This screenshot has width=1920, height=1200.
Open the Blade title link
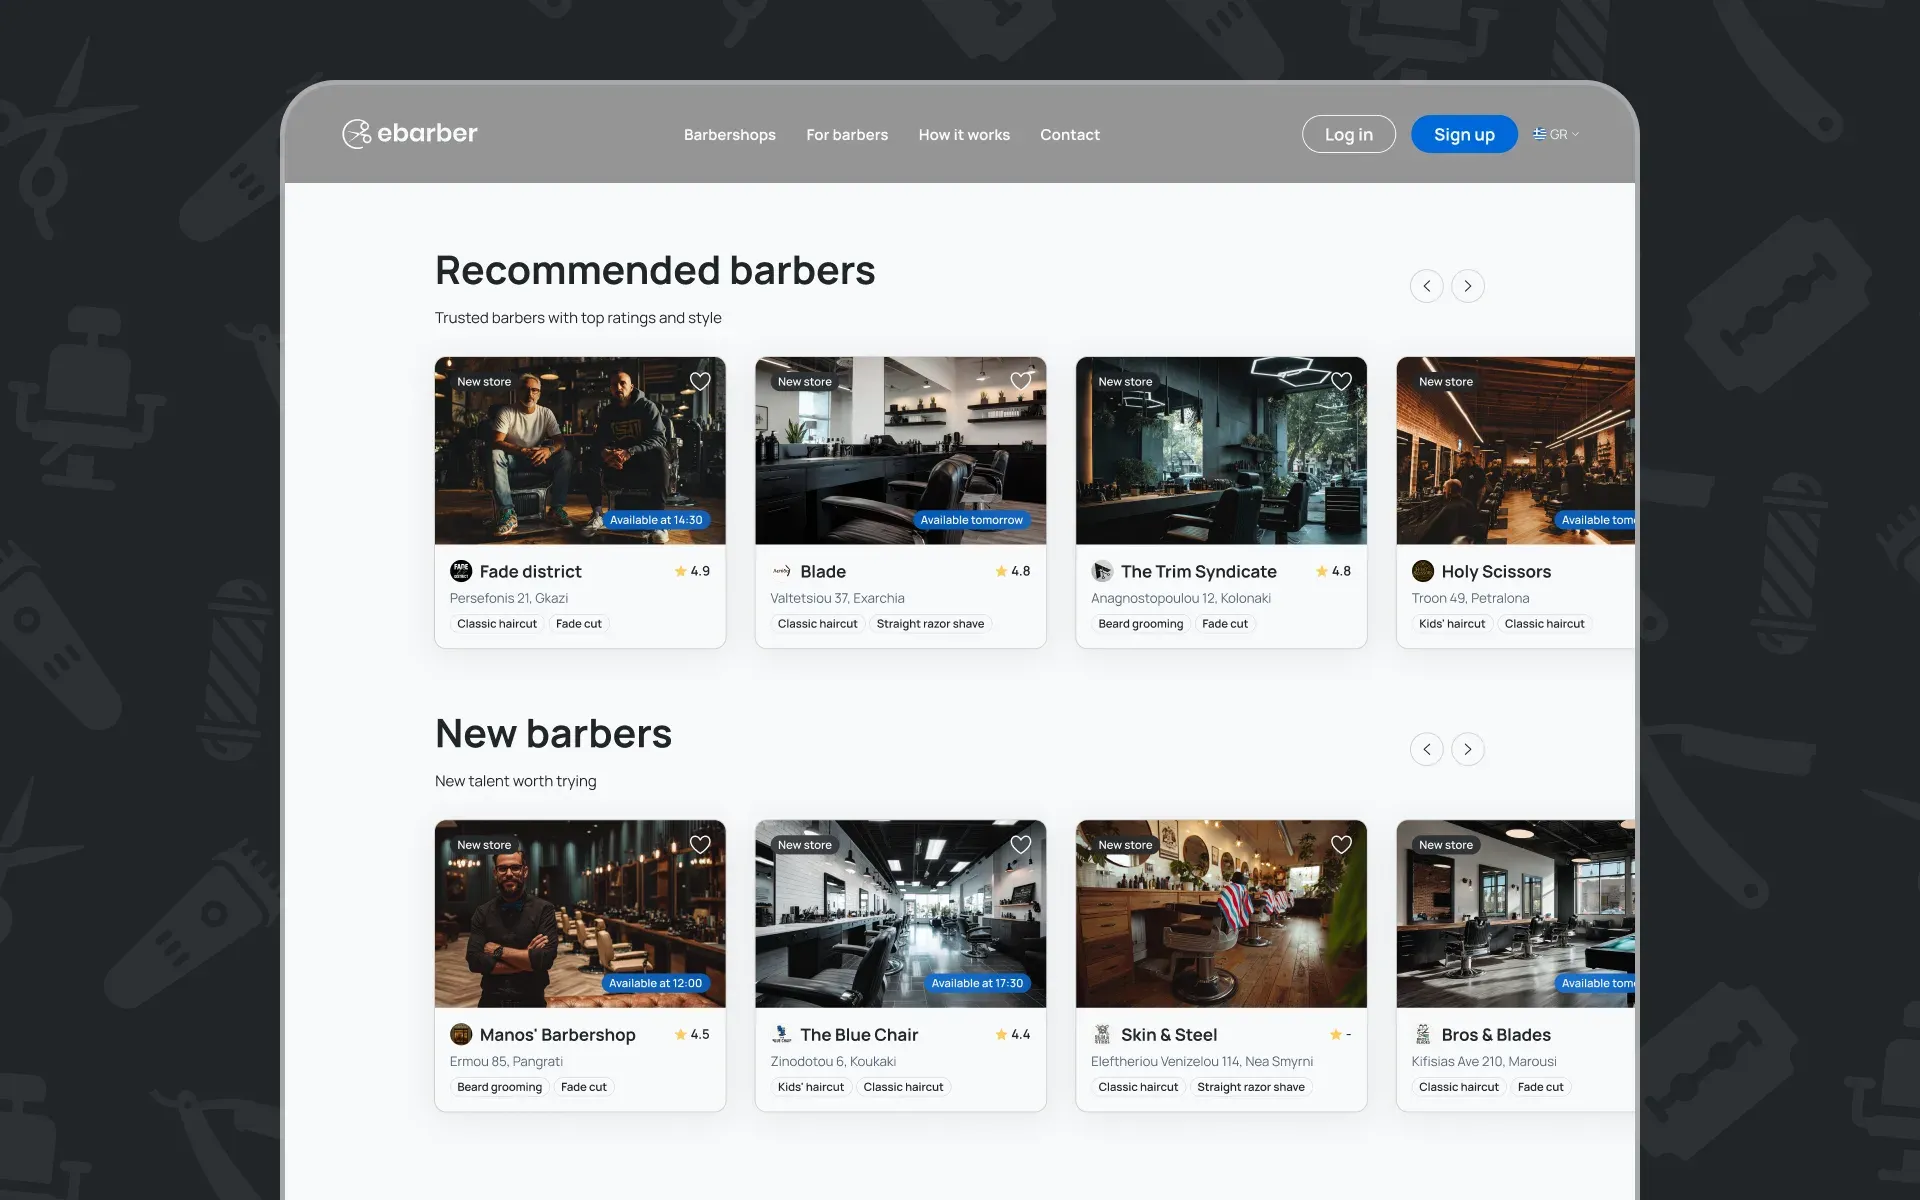(823, 571)
